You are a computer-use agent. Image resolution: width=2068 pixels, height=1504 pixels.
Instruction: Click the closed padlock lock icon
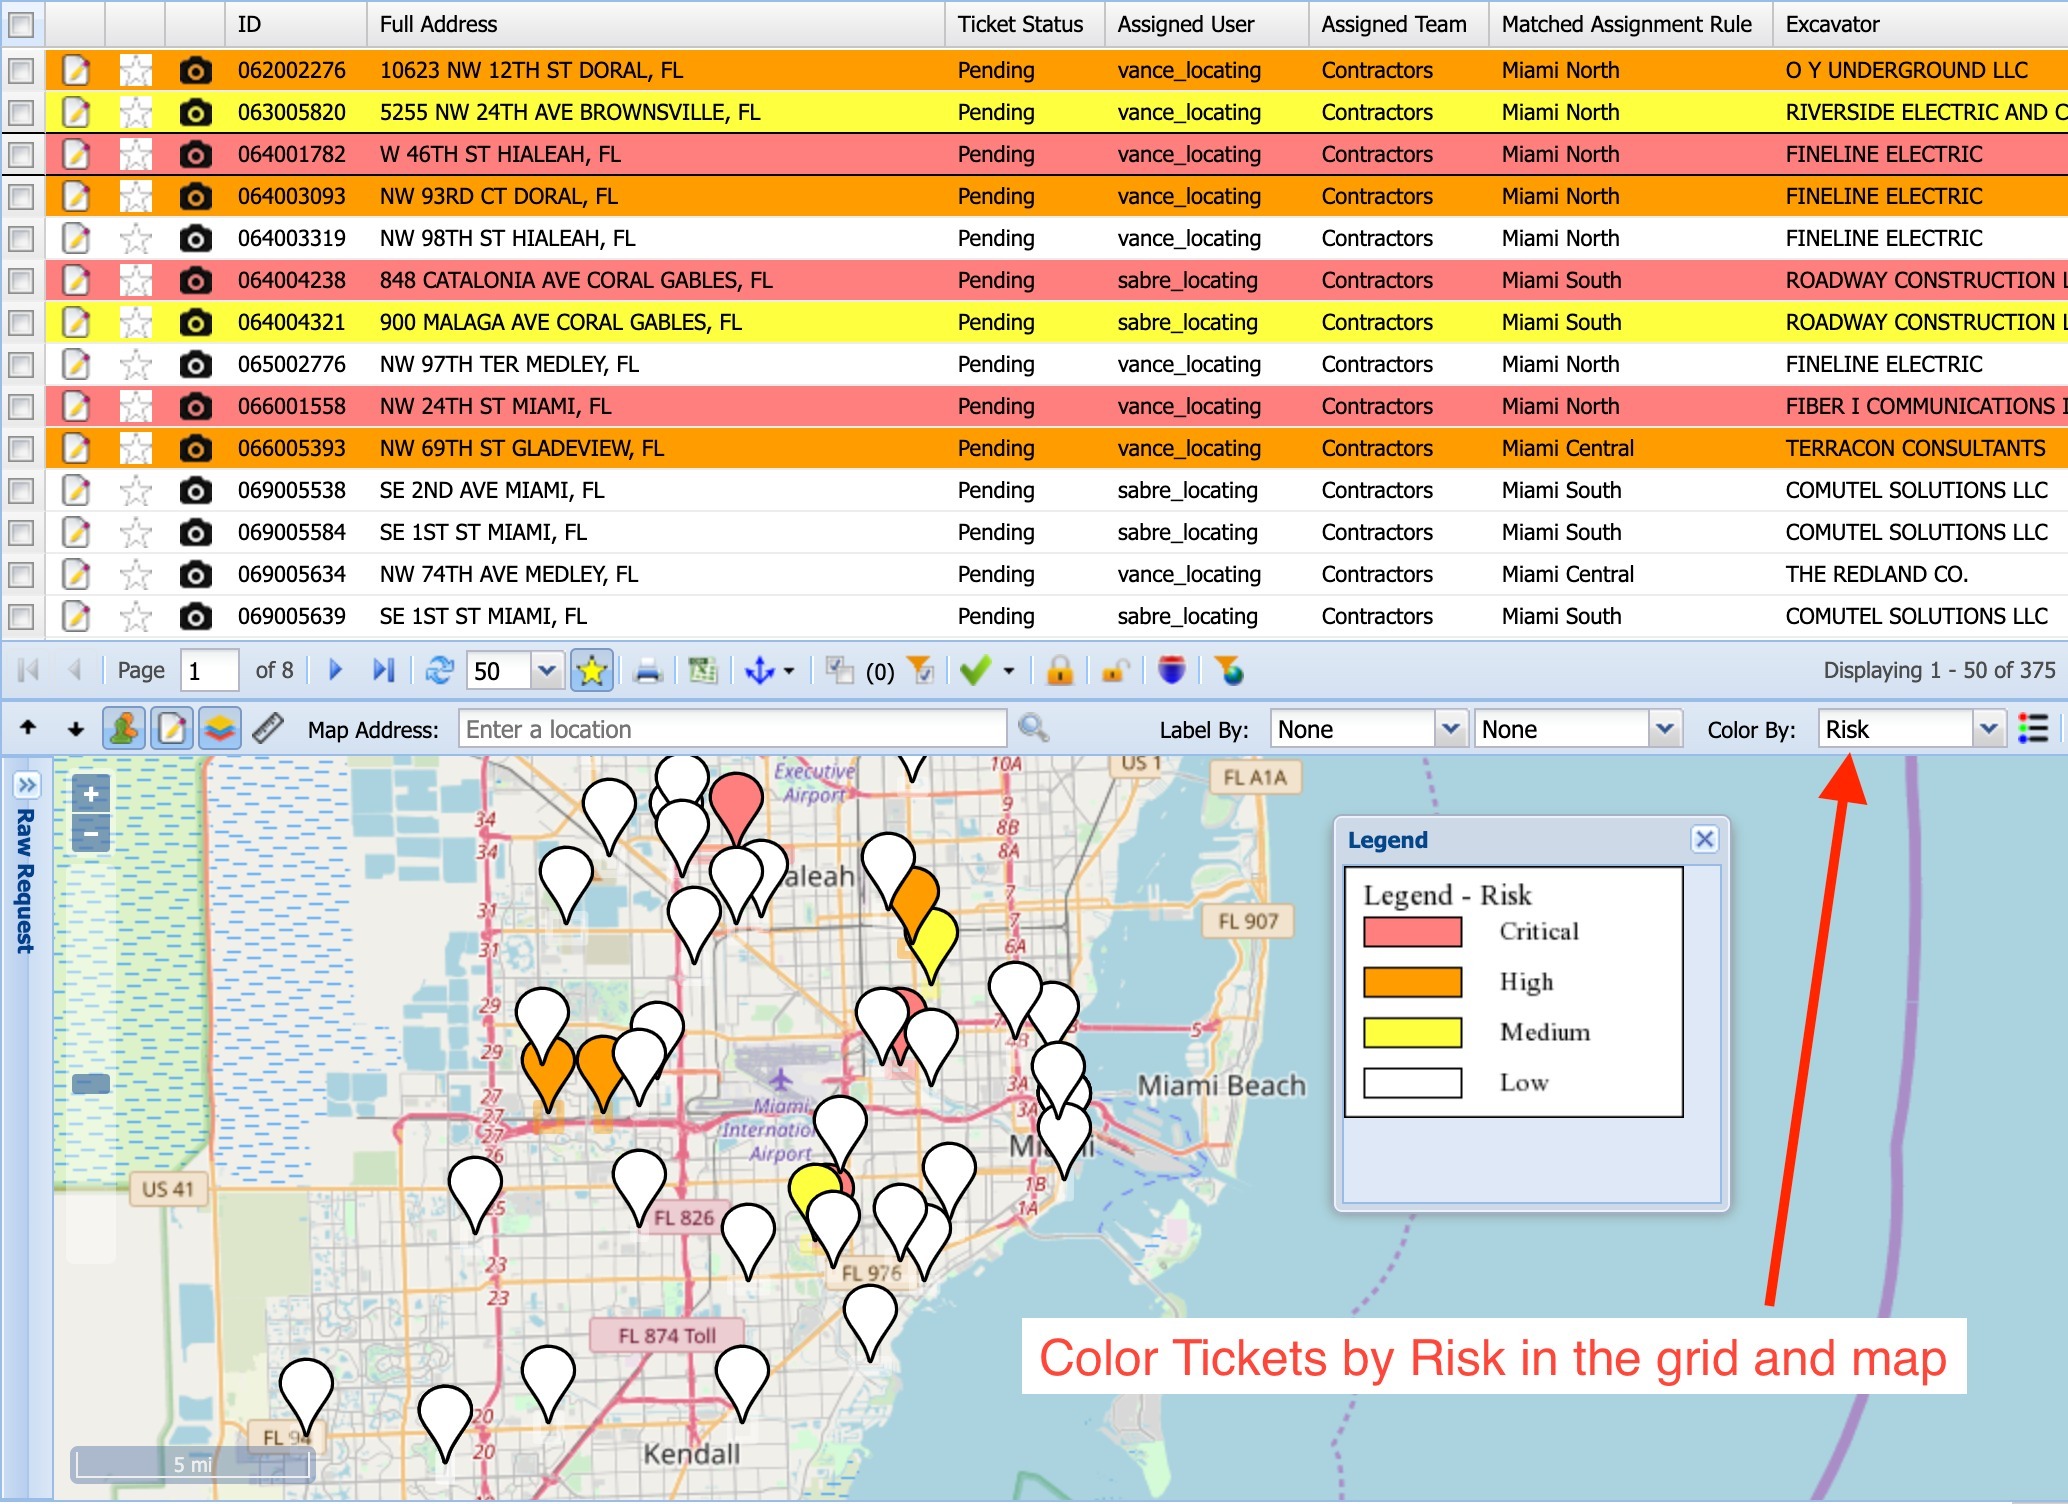pos(1060,671)
